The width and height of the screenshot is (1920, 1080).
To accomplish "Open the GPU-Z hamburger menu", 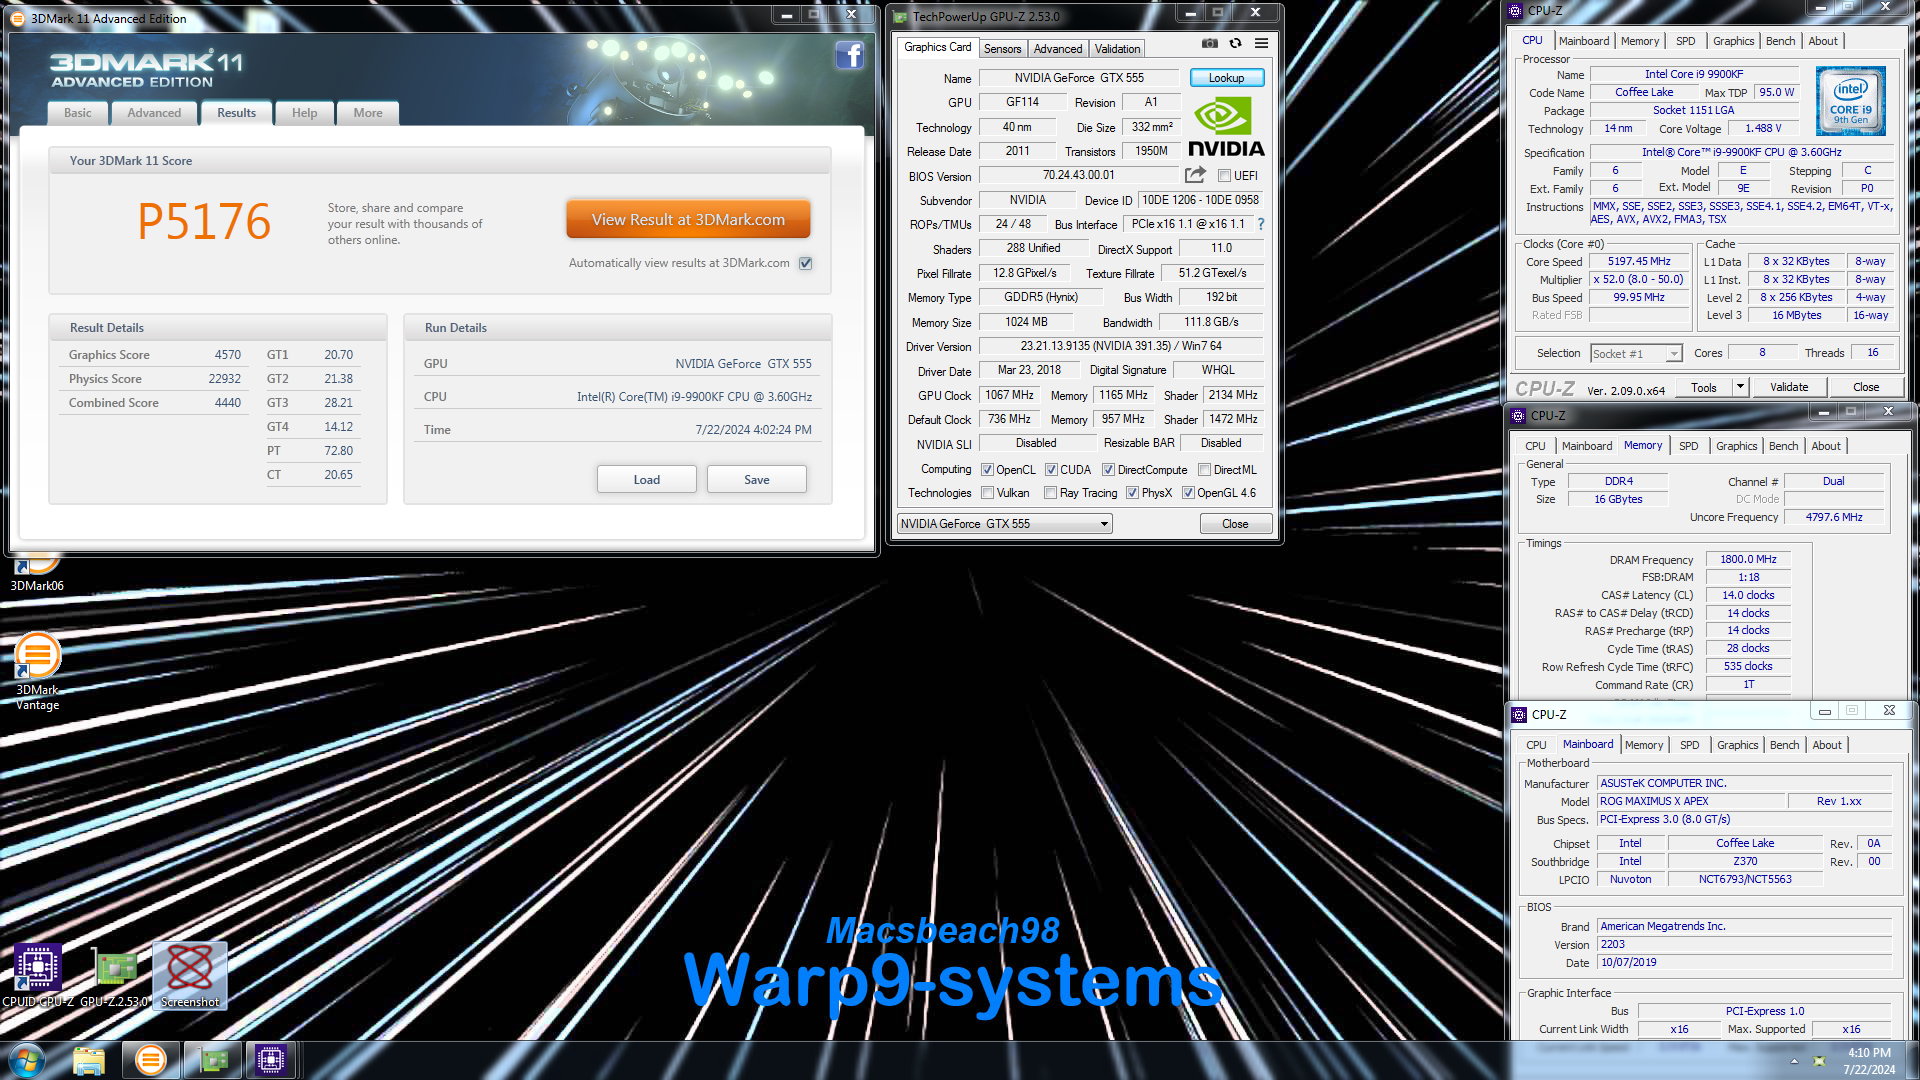I will [x=1262, y=44].
